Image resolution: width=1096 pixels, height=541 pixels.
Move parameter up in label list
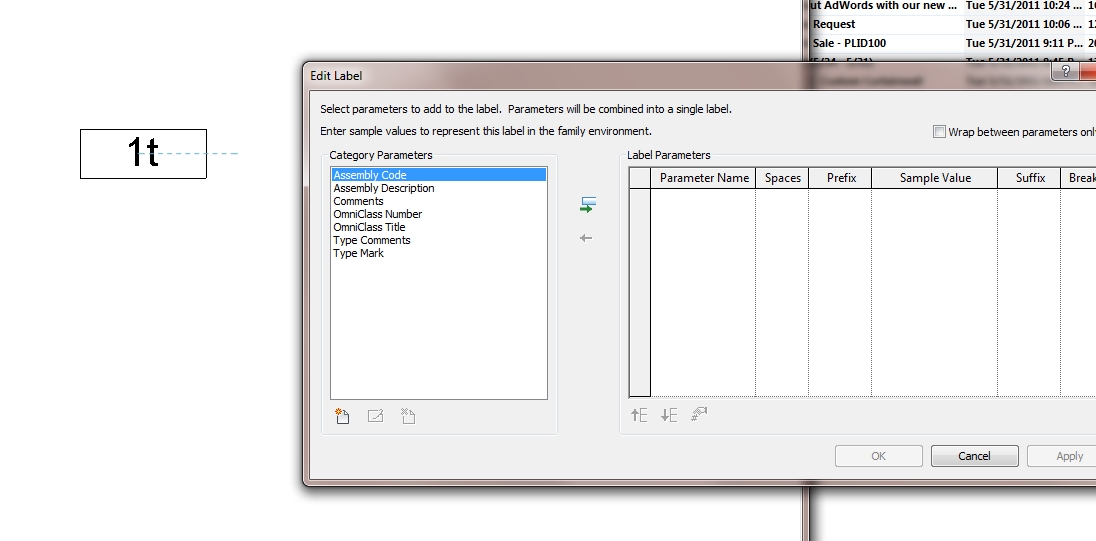[639, 415]
